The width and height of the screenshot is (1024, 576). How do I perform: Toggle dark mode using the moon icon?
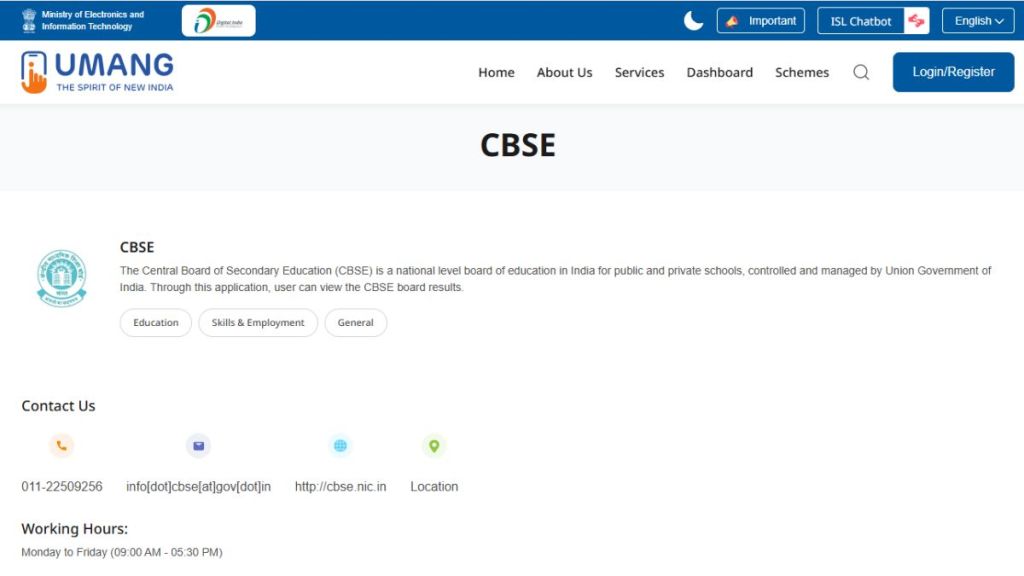pyautogui.click(x=693, y=20)
